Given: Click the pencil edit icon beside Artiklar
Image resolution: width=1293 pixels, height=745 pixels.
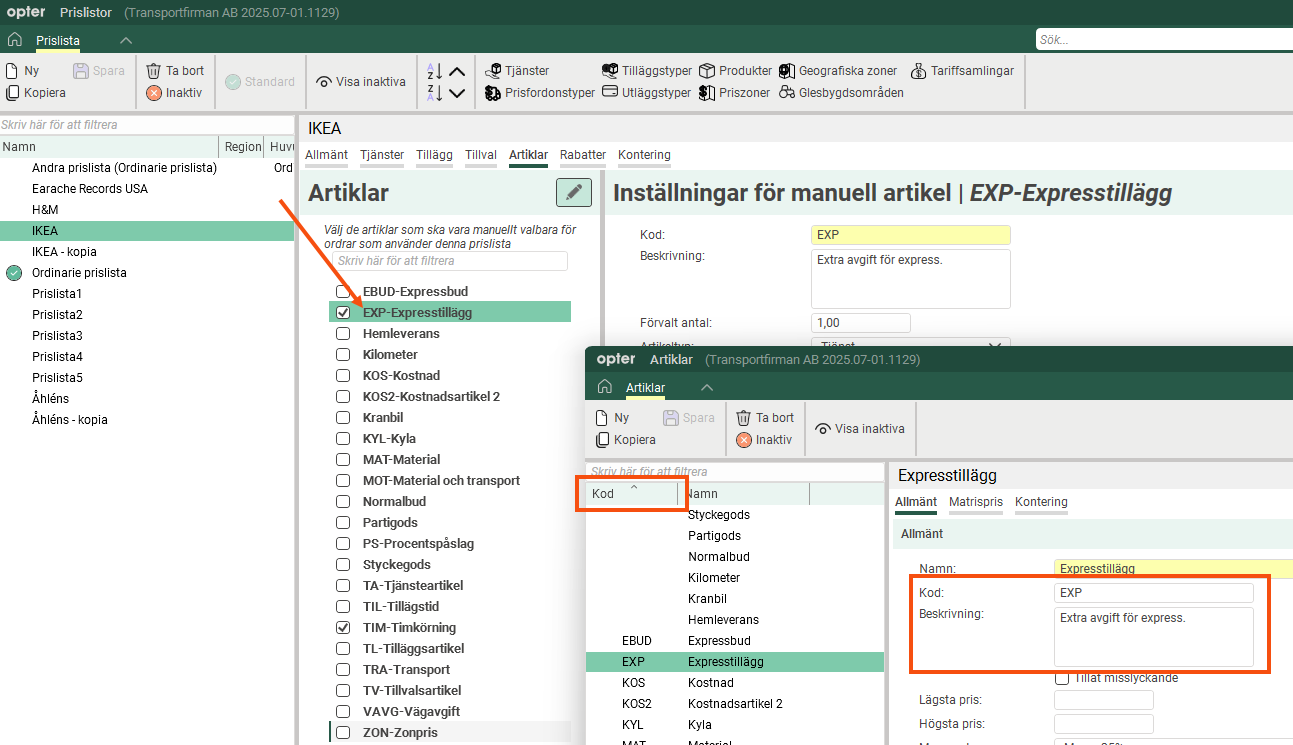Looking at the screenshot, I should [x=573, y=193].
